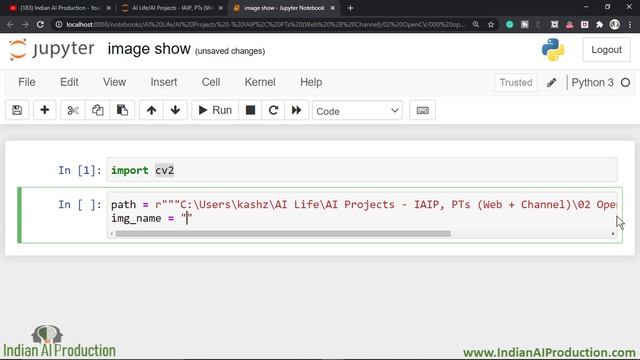Click the img_name code line
The height and width of the screenshot is (360, 640).
[x=151, y=218]
